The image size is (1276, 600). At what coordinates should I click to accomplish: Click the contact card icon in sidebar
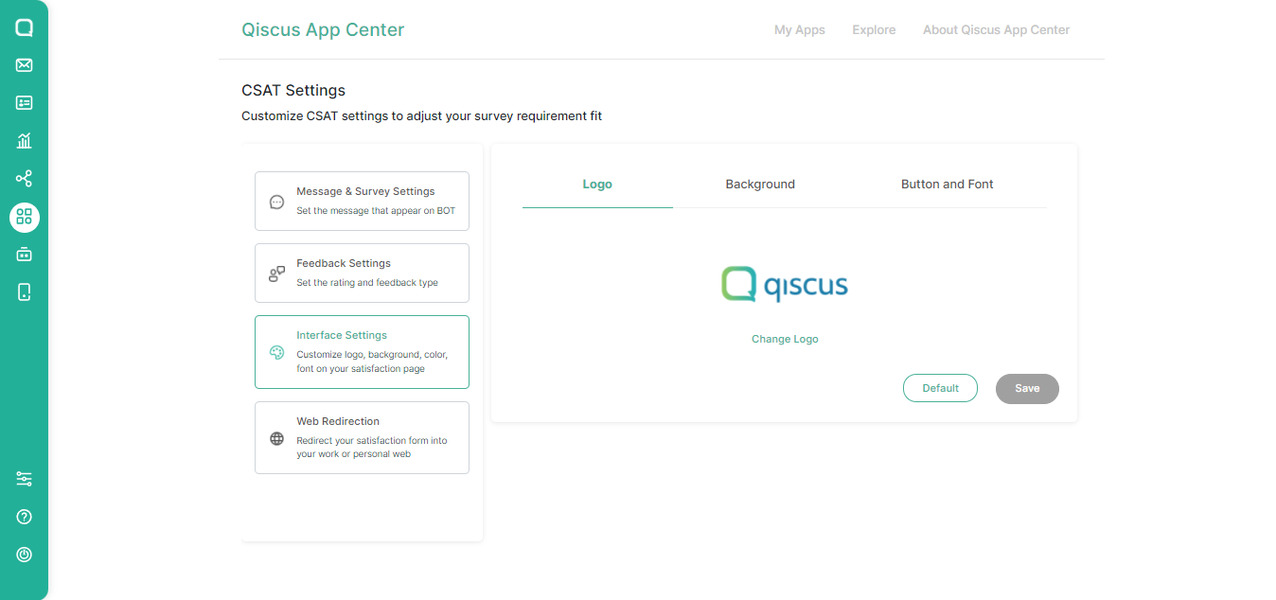23,102
